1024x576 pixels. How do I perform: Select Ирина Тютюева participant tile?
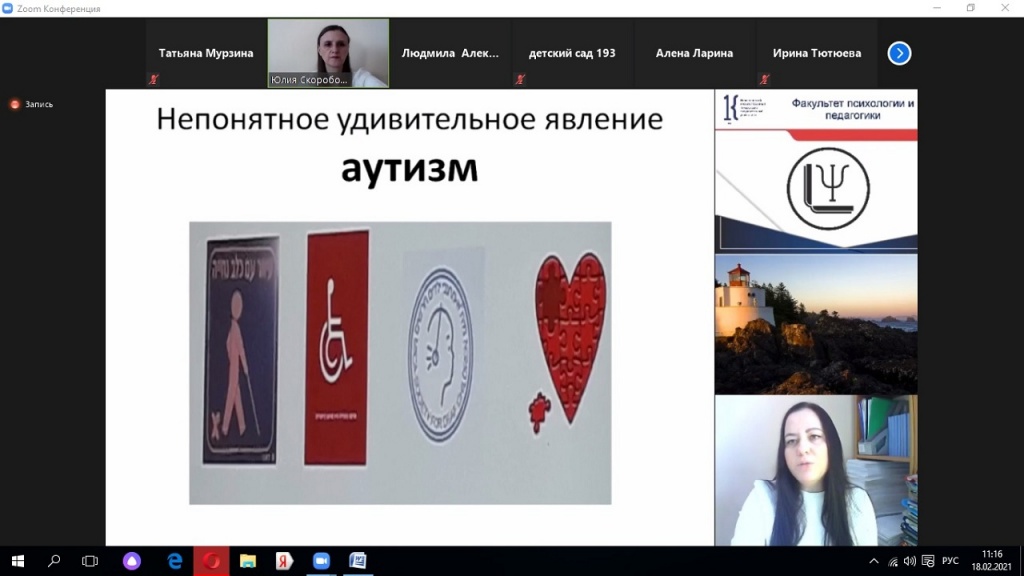coord(816,54)
